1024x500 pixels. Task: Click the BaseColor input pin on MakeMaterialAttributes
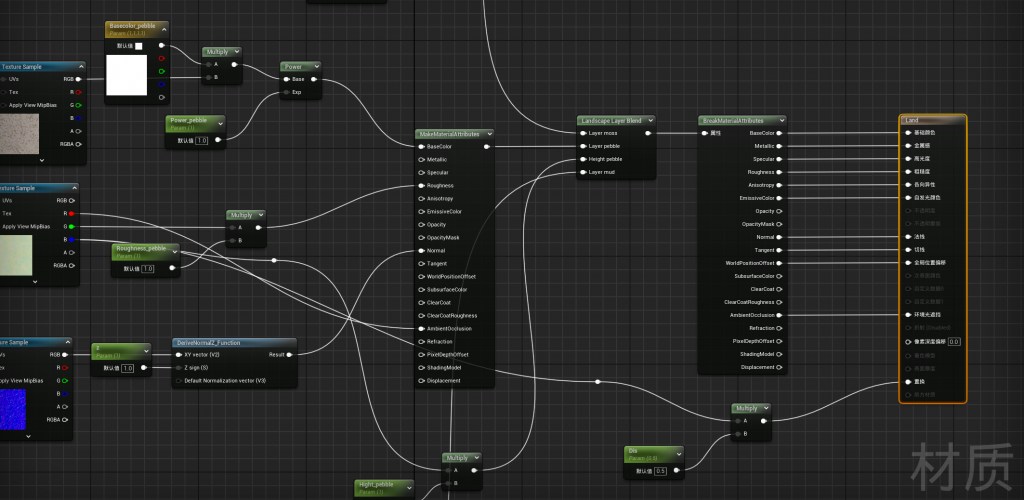[421, 146]
